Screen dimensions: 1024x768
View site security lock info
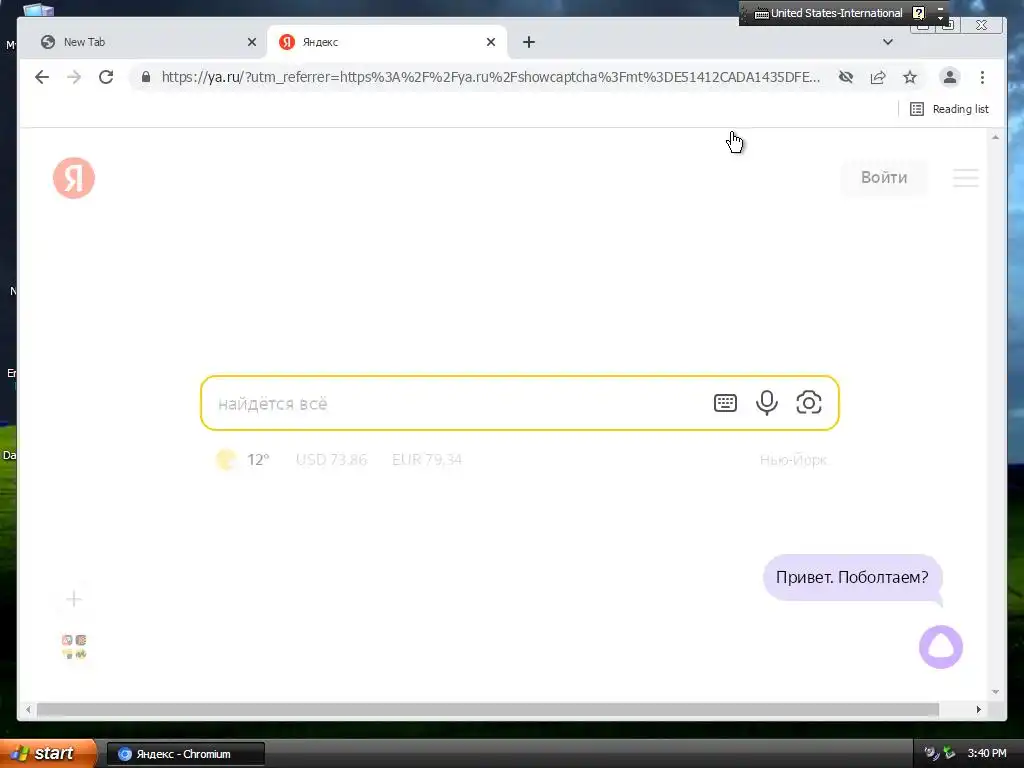pyautogui.click(x=146, y=77)
